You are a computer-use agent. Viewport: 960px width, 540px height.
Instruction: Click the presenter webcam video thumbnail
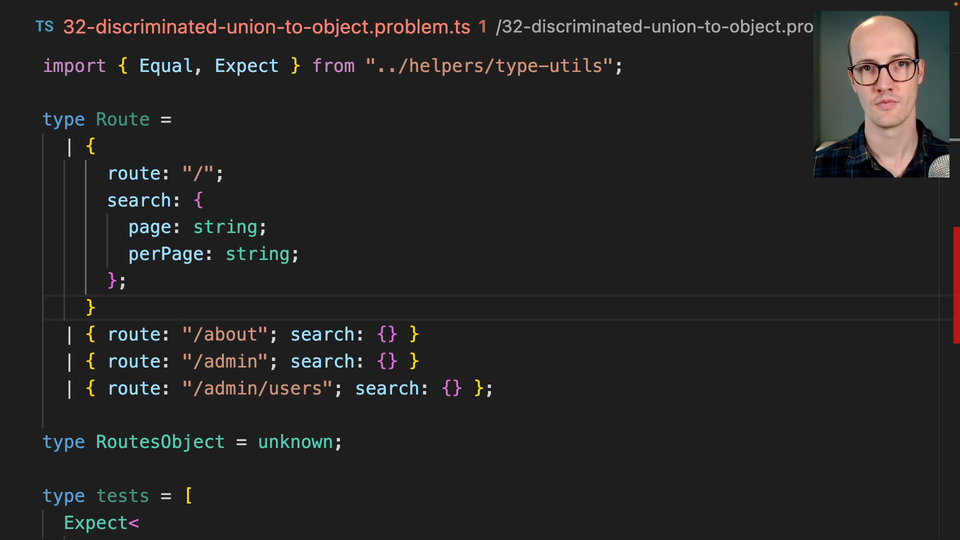point(881,93)
